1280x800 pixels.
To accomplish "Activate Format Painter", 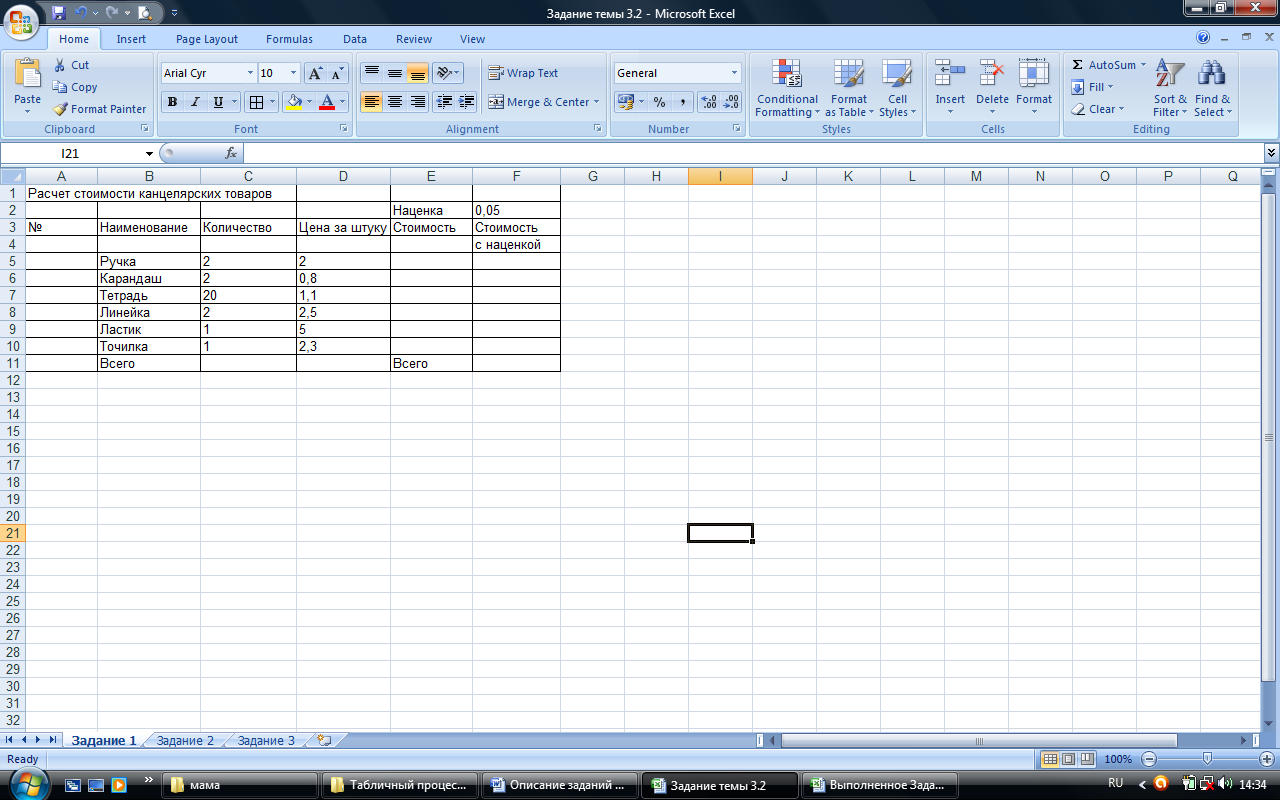I will [x=99, y=109].
